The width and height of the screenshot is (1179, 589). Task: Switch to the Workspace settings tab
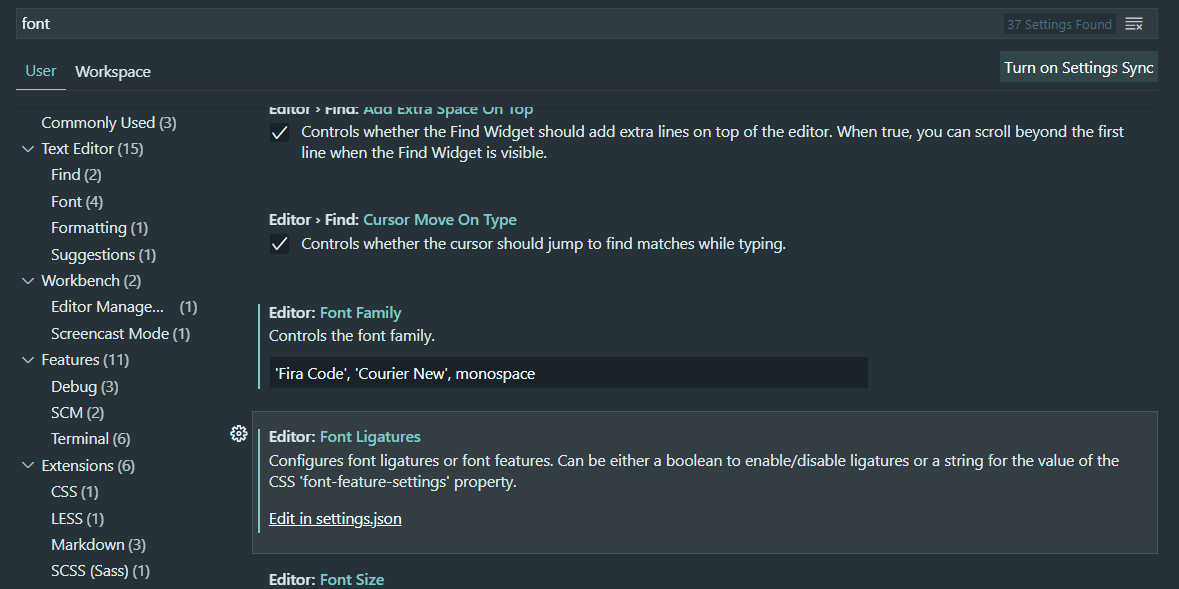[x=113, y=71]
